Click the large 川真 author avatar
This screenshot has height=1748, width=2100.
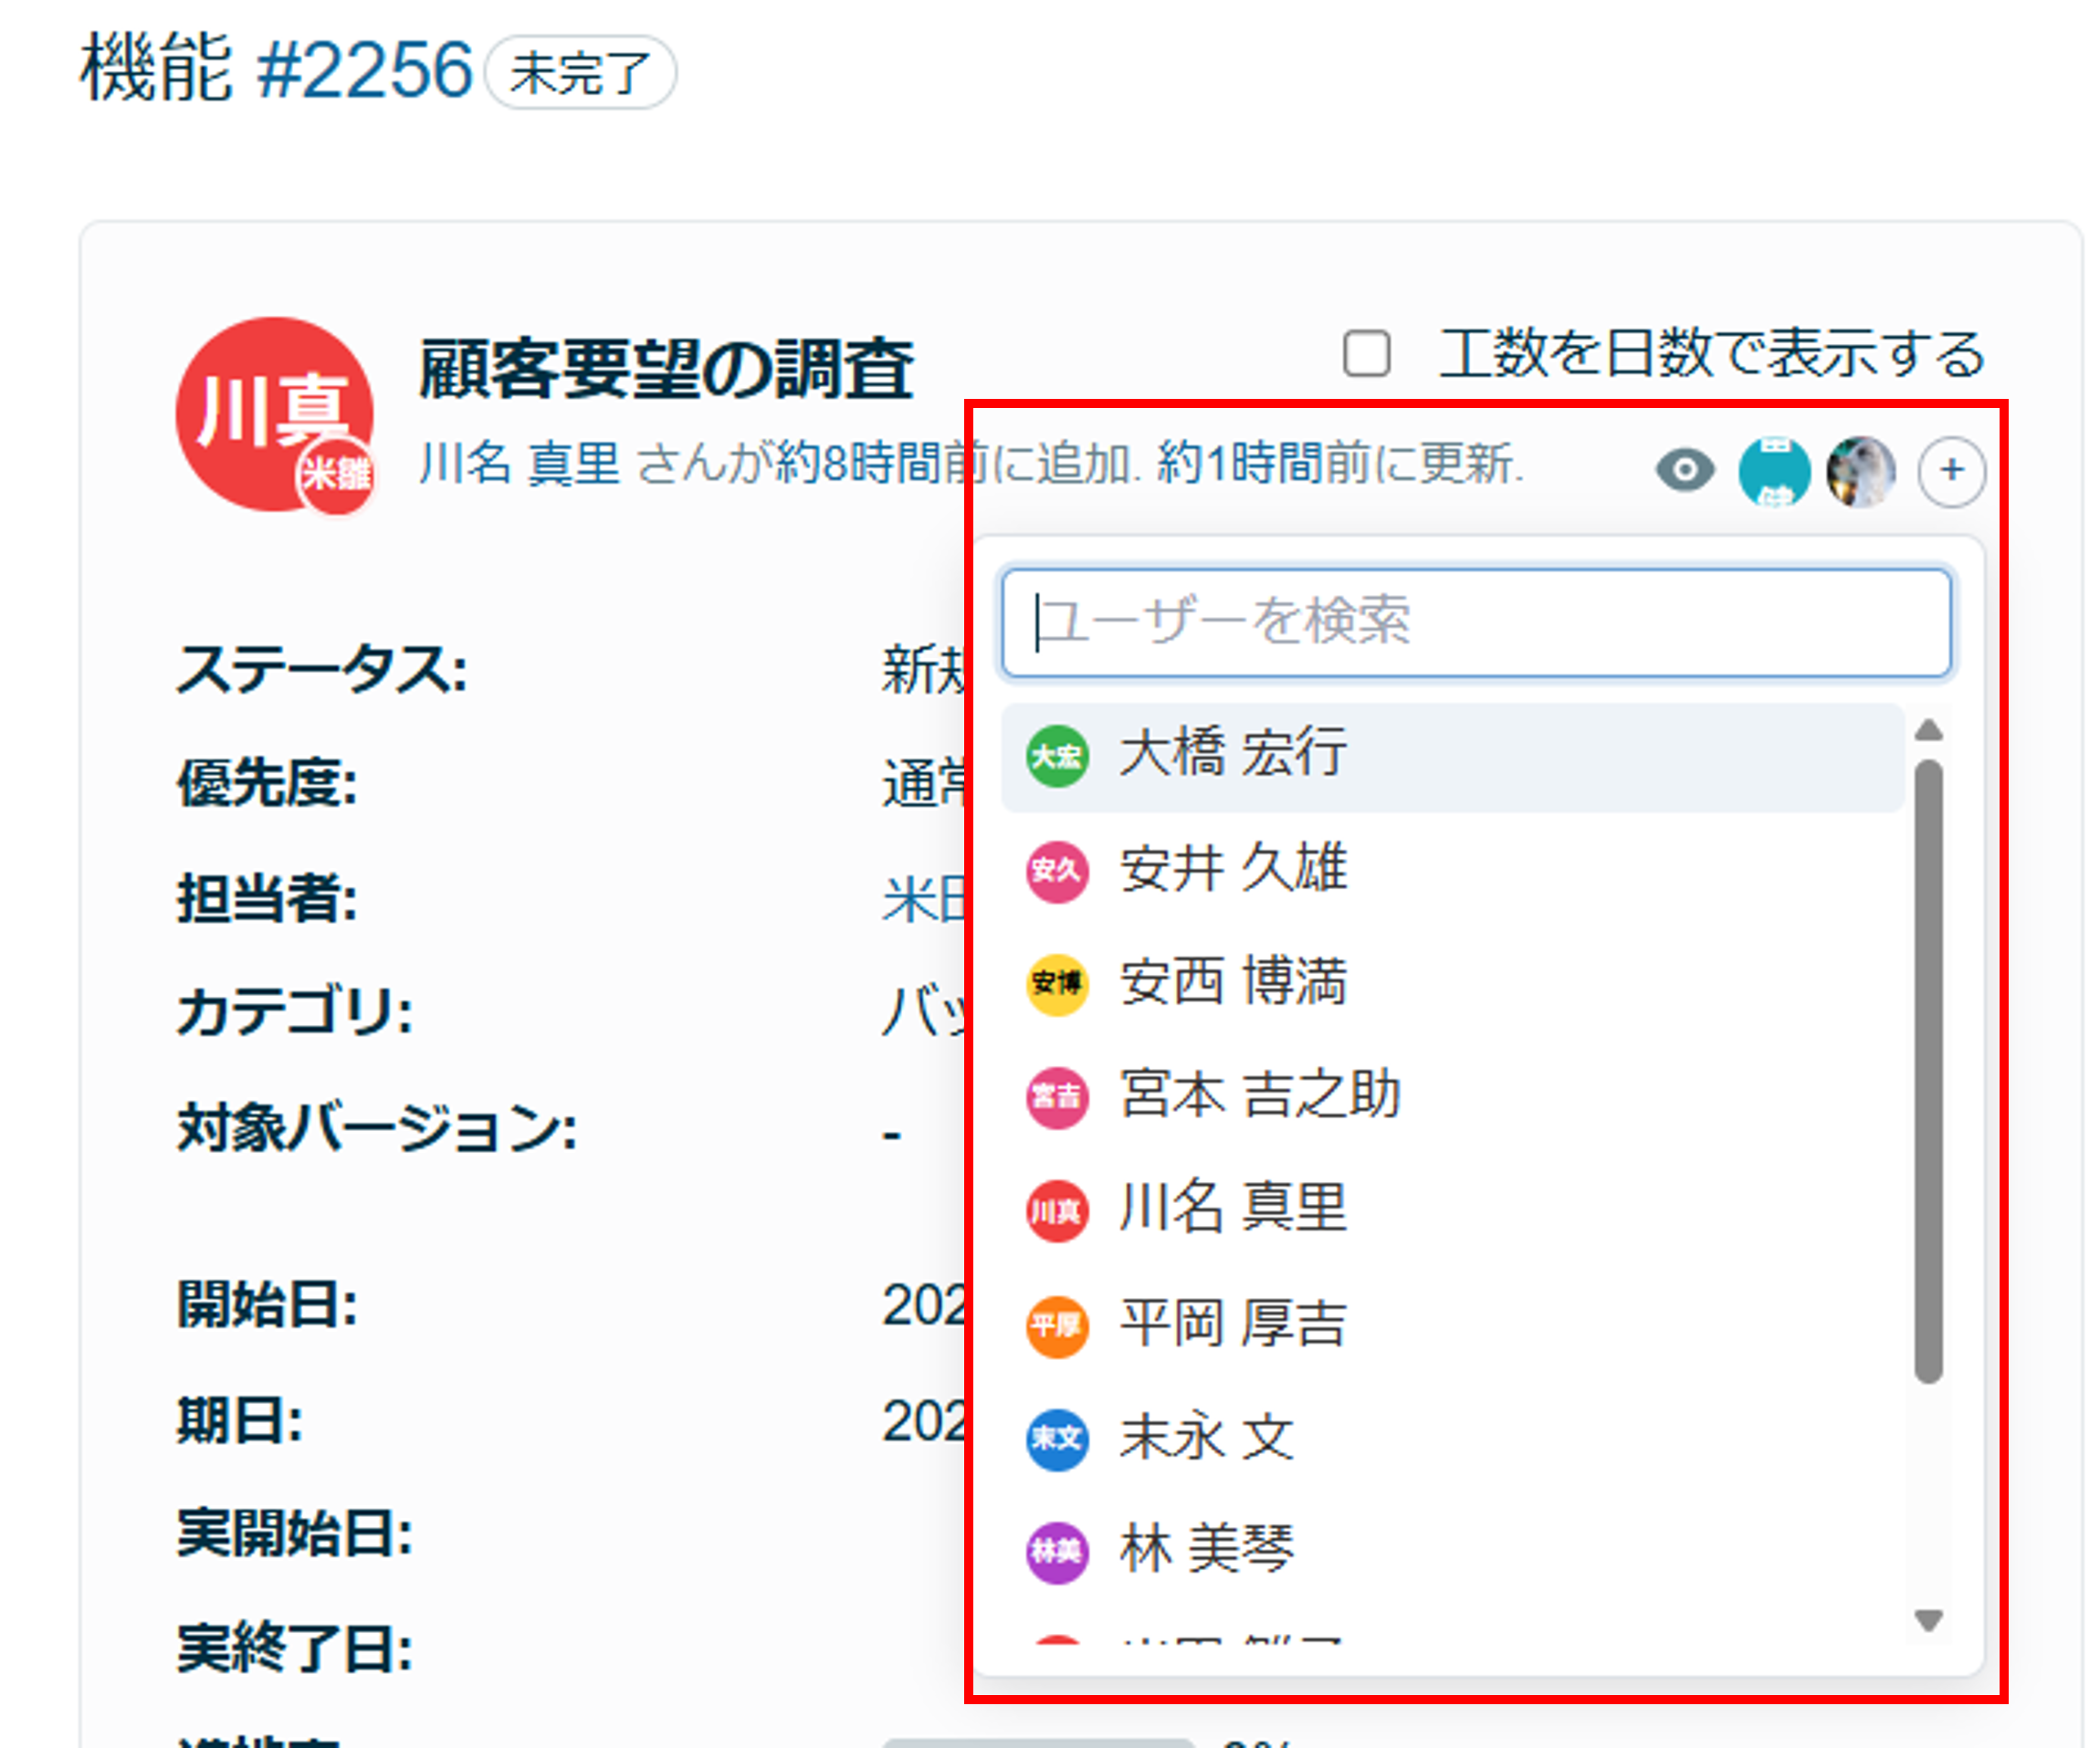point(274,414)
